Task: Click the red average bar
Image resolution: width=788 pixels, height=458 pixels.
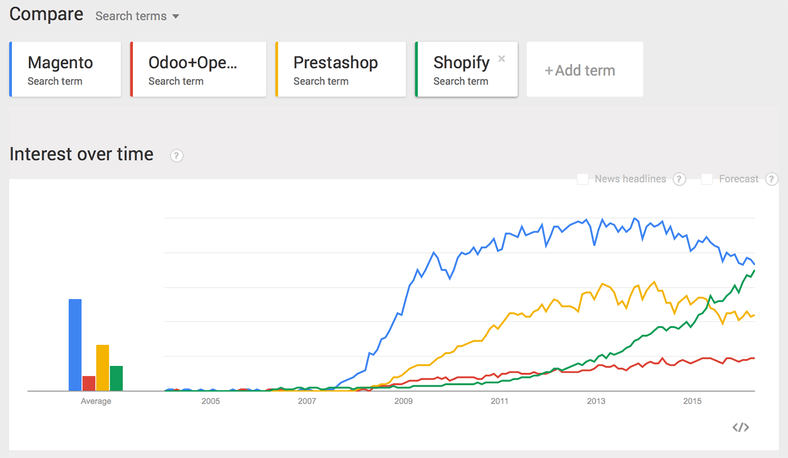Action: click(89, 383)
